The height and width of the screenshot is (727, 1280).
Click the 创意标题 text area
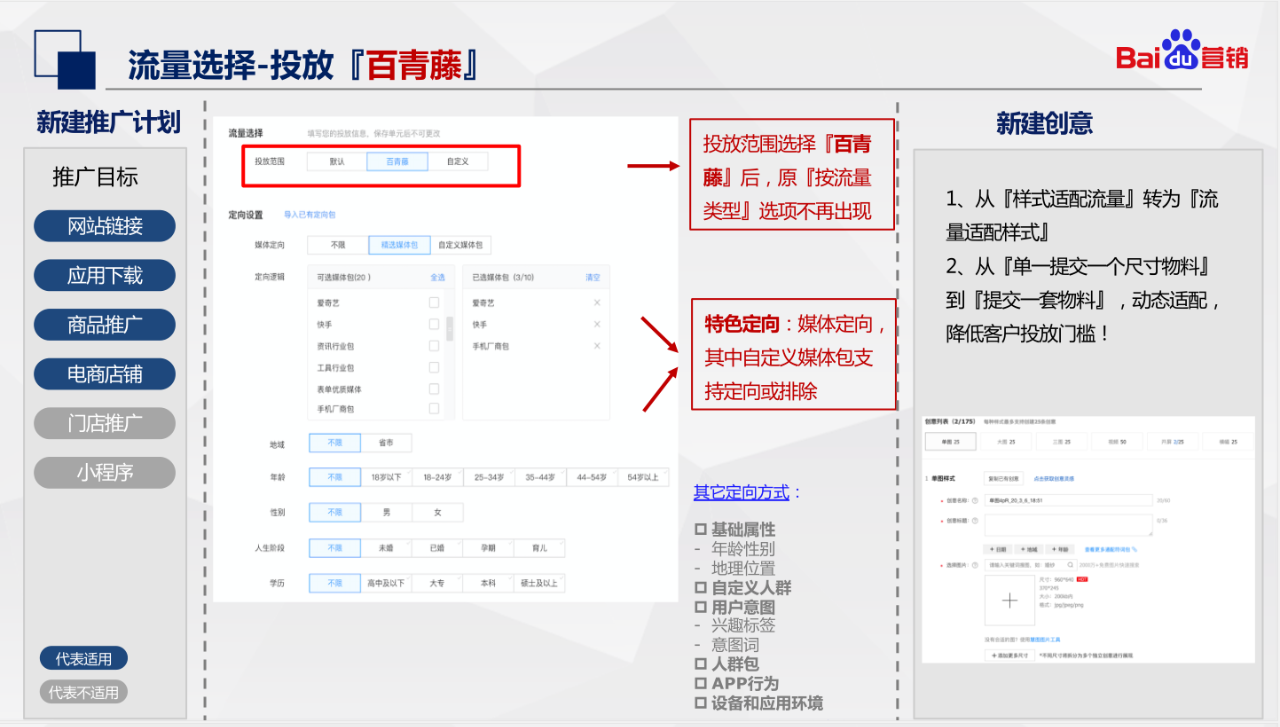[x=1069, y=525]
